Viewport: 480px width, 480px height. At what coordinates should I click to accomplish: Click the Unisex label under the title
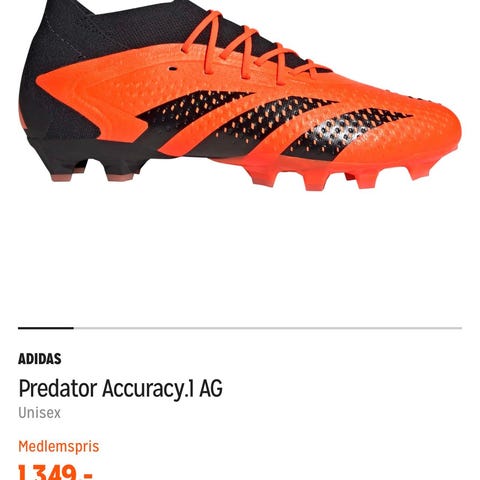click(x=39, y=413)
